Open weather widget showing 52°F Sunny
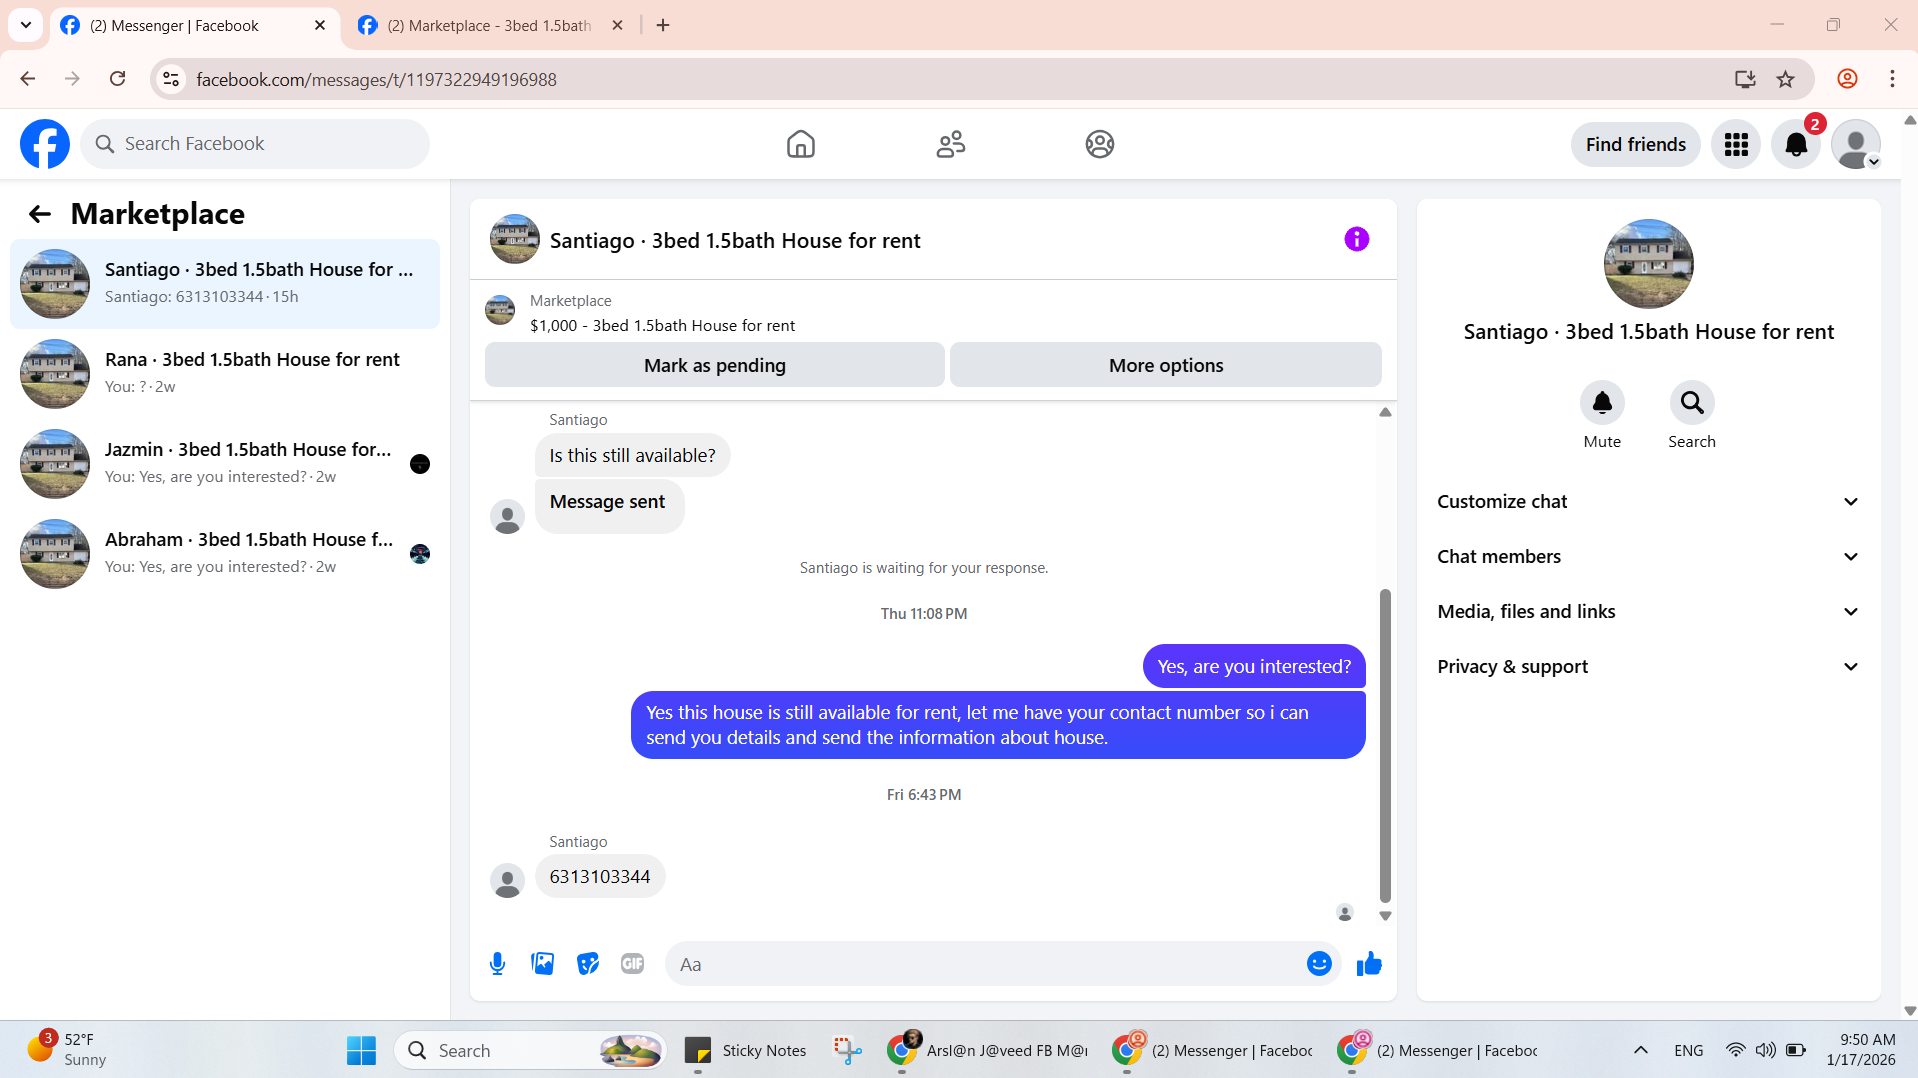This screenshot has height=1078, width=1918. [x=66, y=1050]
